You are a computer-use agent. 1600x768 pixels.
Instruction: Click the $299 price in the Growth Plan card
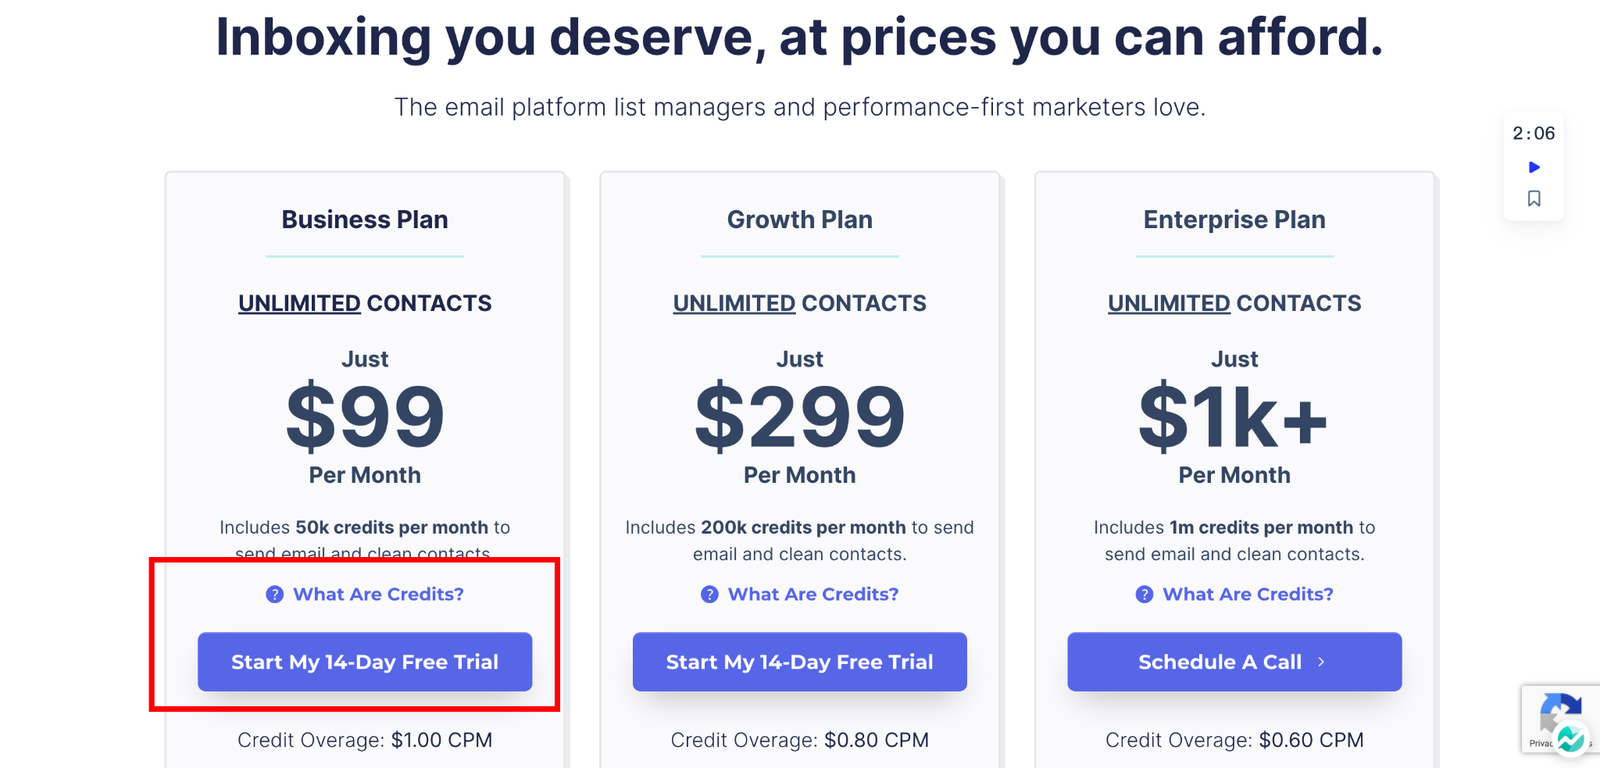click(x=800, y=416)
